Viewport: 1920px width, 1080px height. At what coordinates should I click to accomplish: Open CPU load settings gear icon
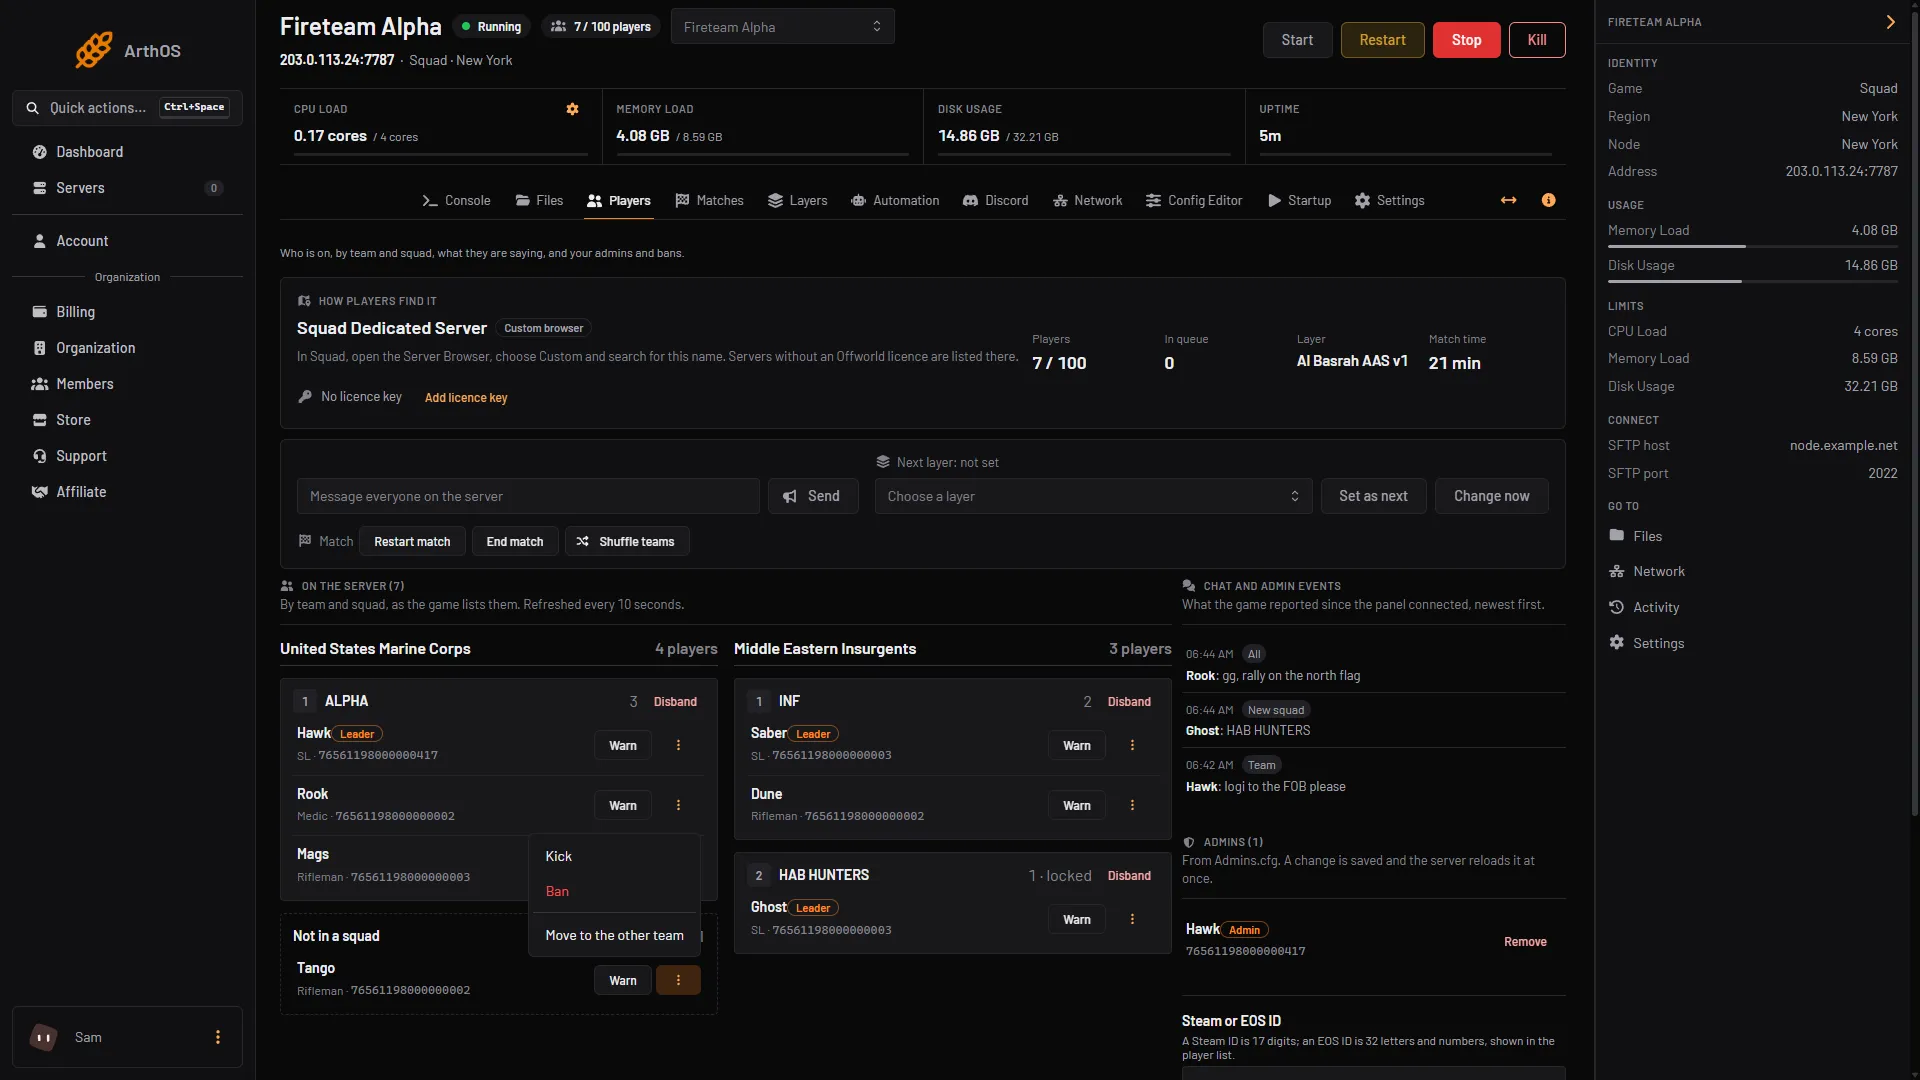[x=573, y=109]
